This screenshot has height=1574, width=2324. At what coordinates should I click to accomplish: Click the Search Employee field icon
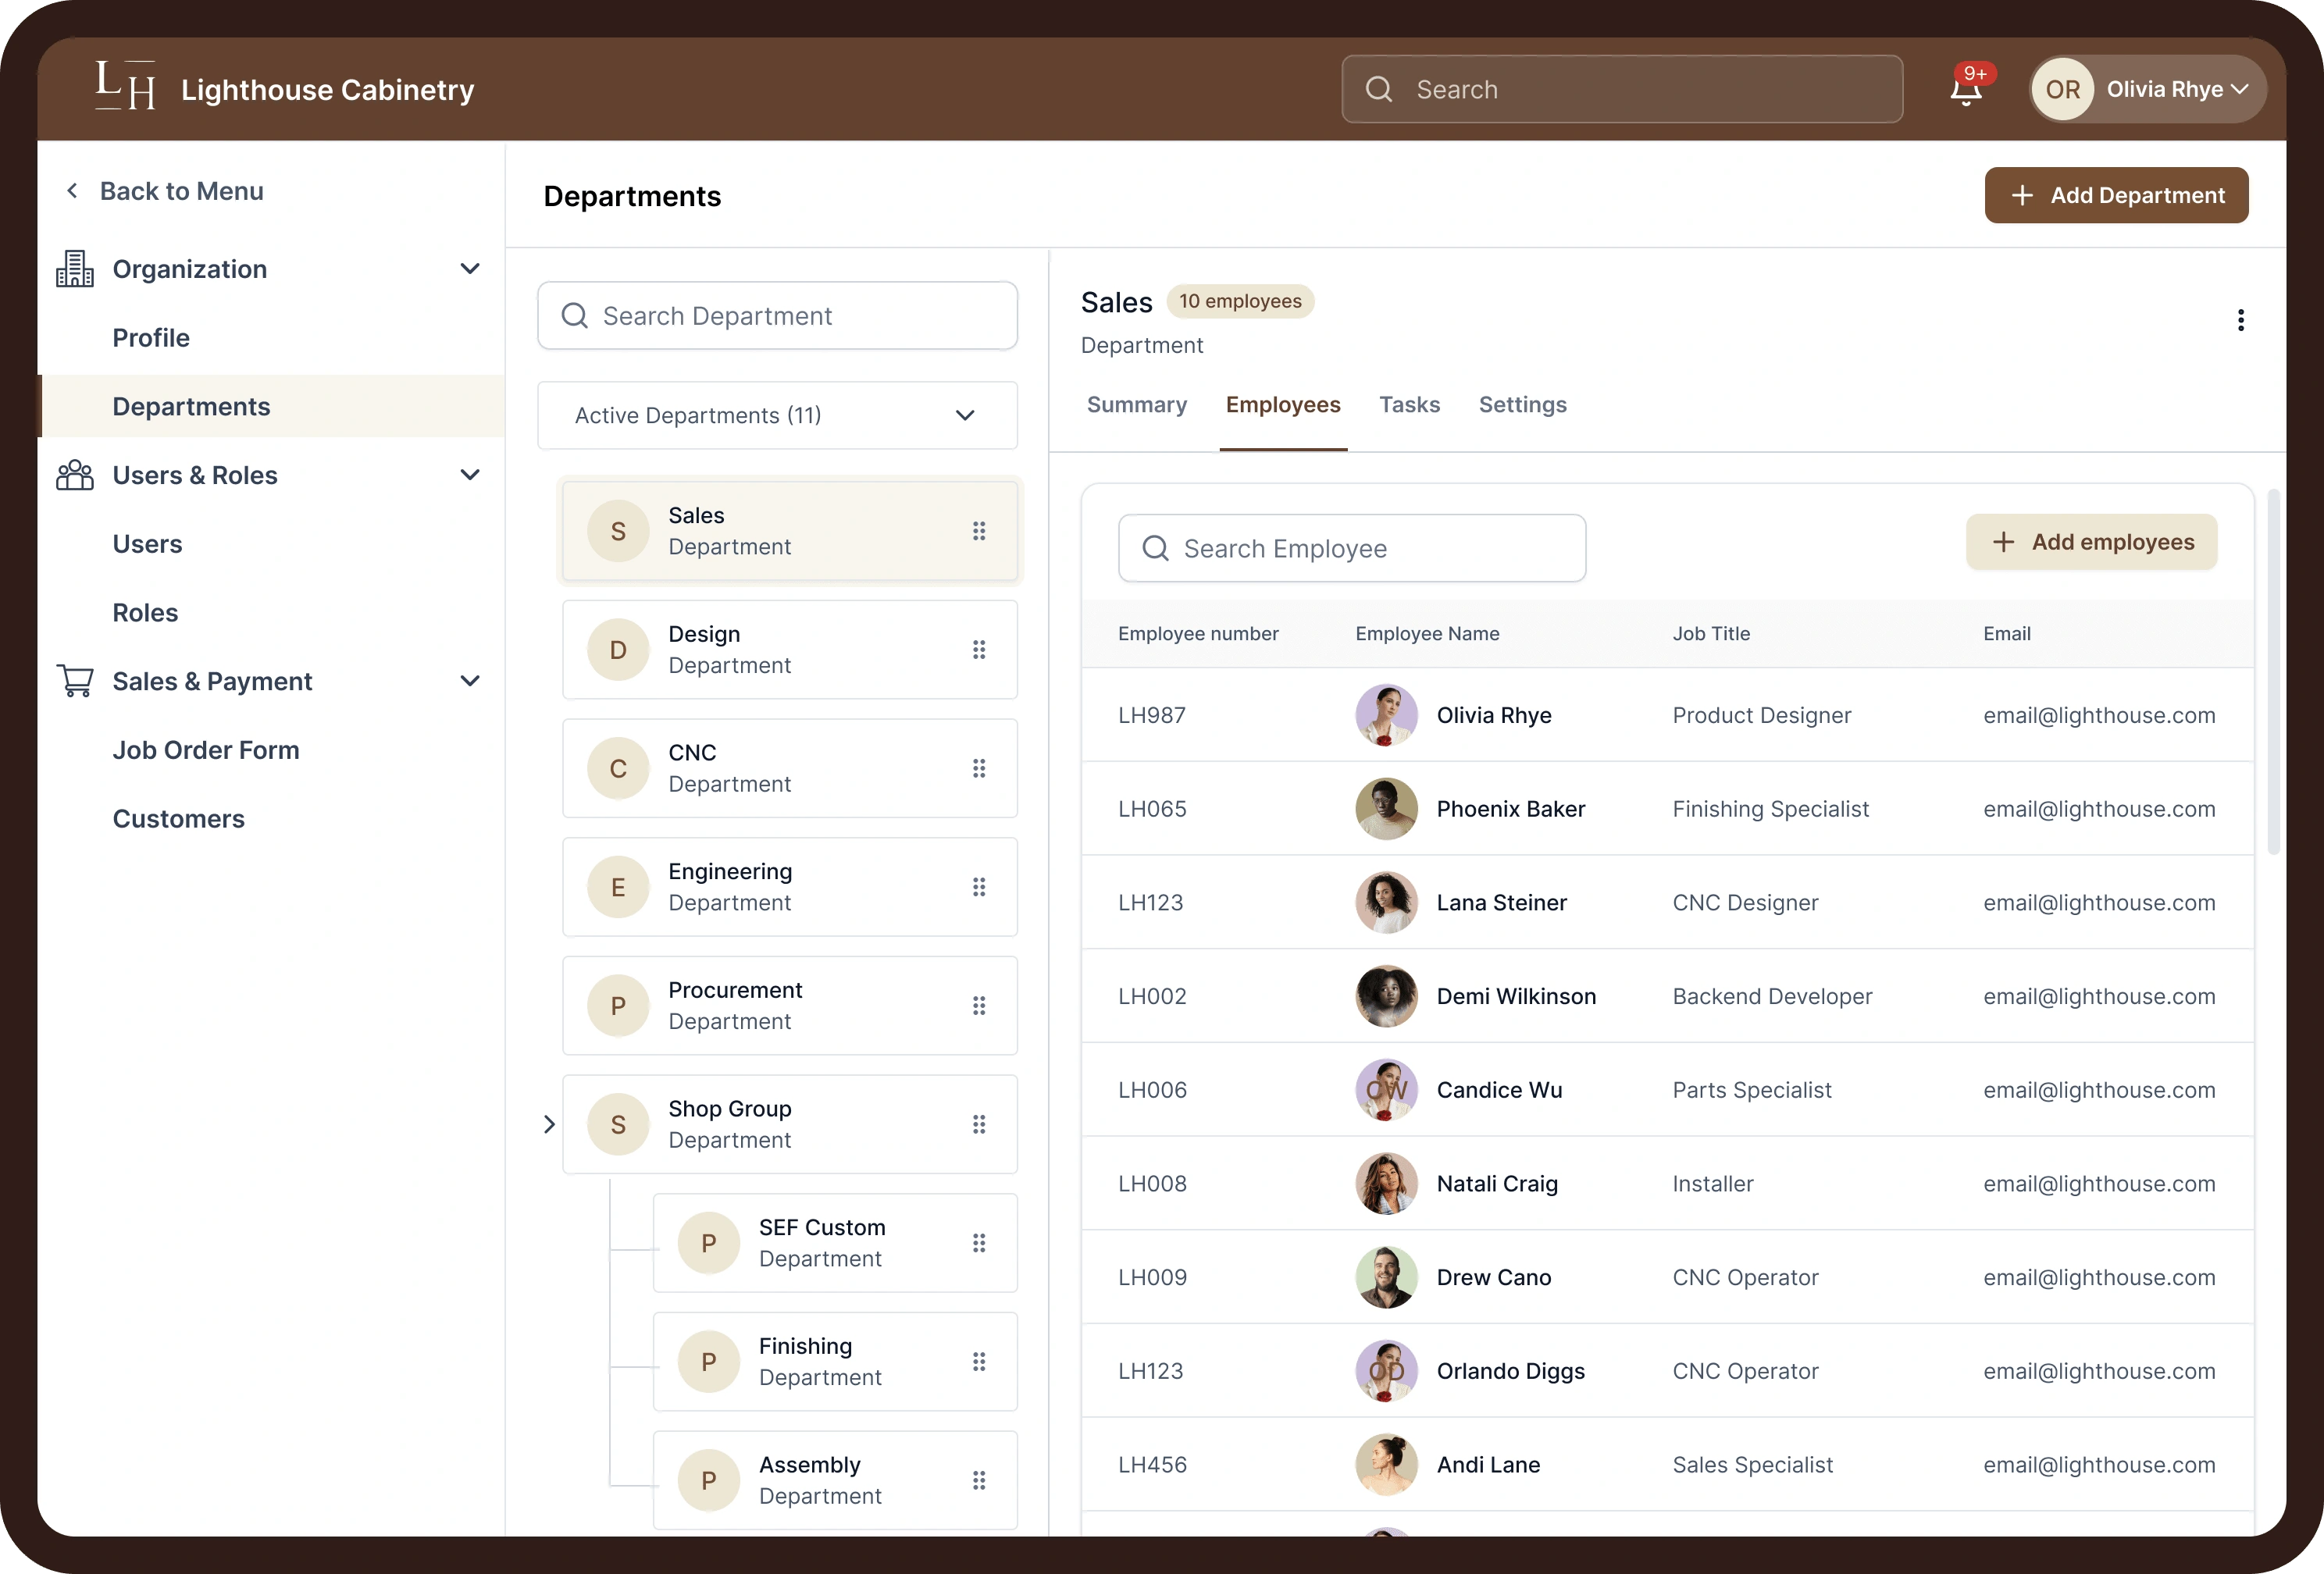(x=1156, y=547)
